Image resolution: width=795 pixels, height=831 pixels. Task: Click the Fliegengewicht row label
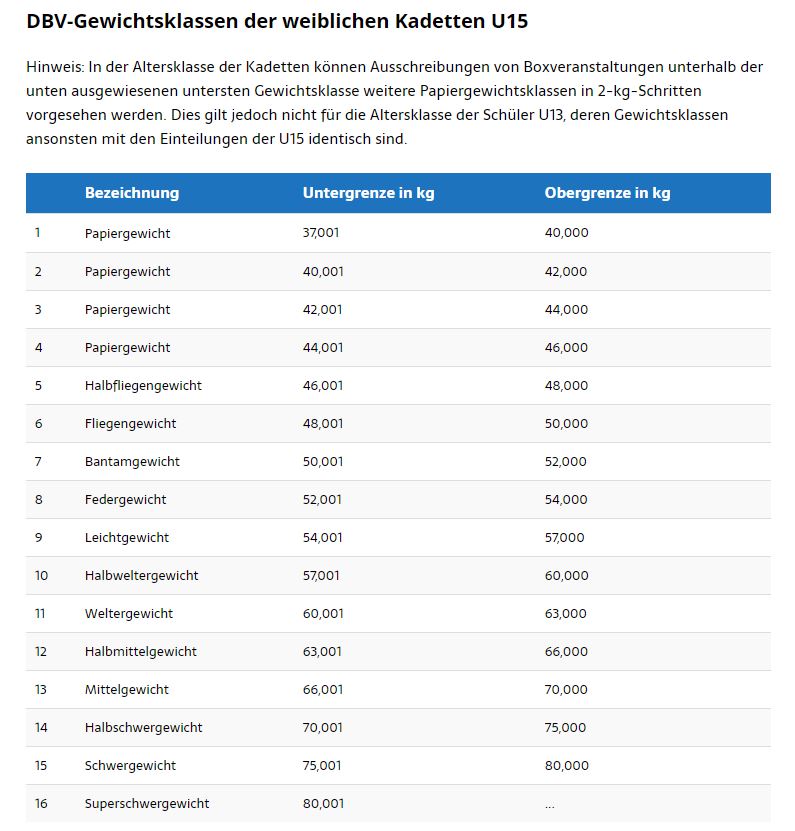coord(130,423)
